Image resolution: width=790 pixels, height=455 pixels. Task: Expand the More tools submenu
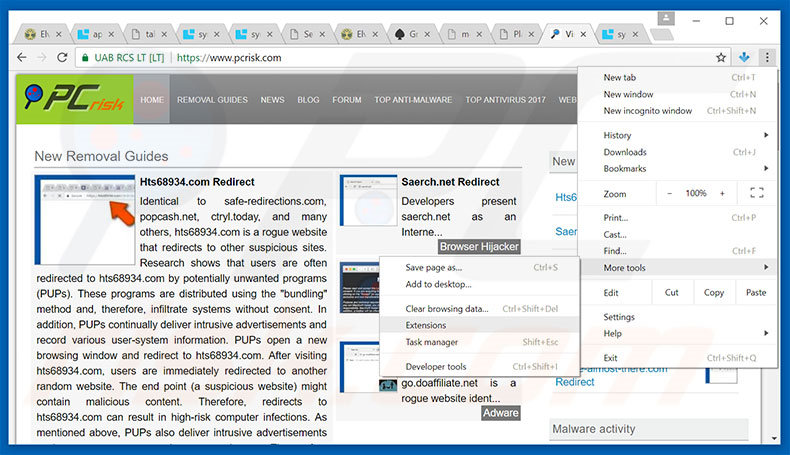pos(677,268)
